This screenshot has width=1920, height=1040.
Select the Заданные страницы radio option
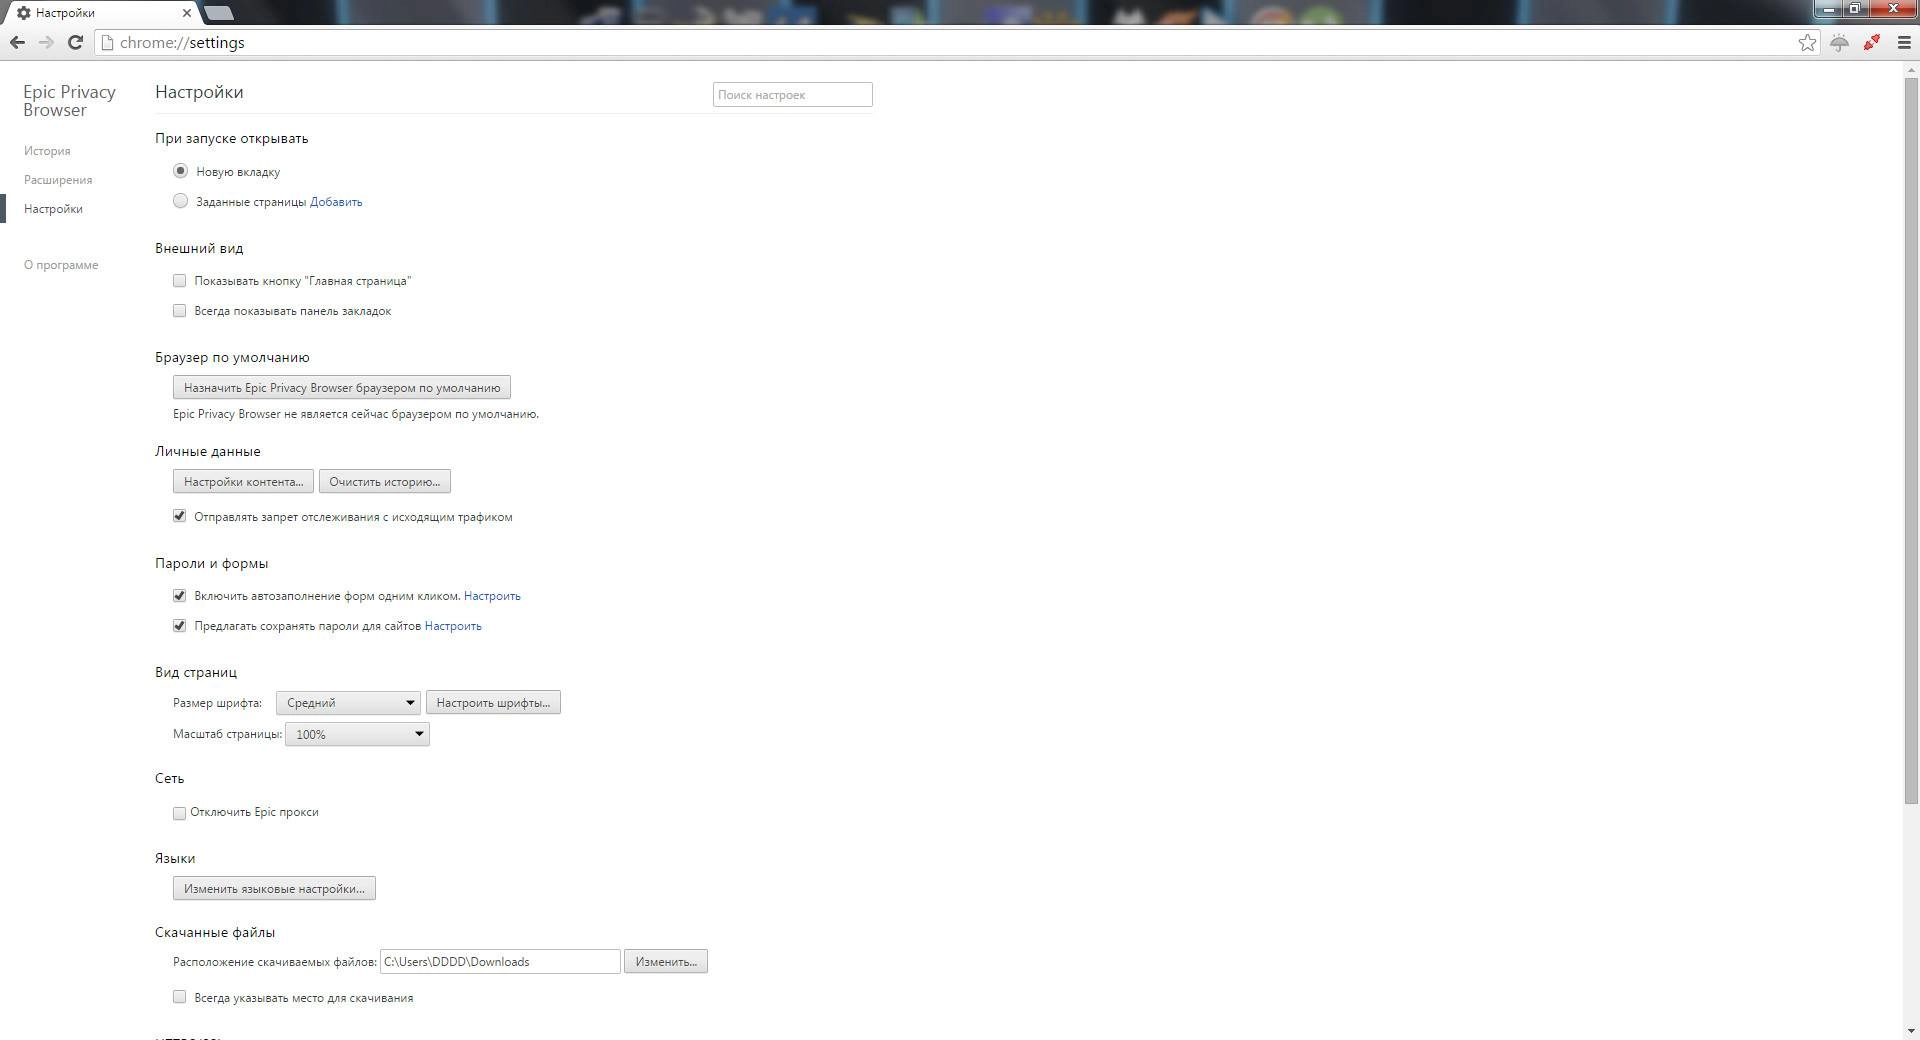coord(180,201)
